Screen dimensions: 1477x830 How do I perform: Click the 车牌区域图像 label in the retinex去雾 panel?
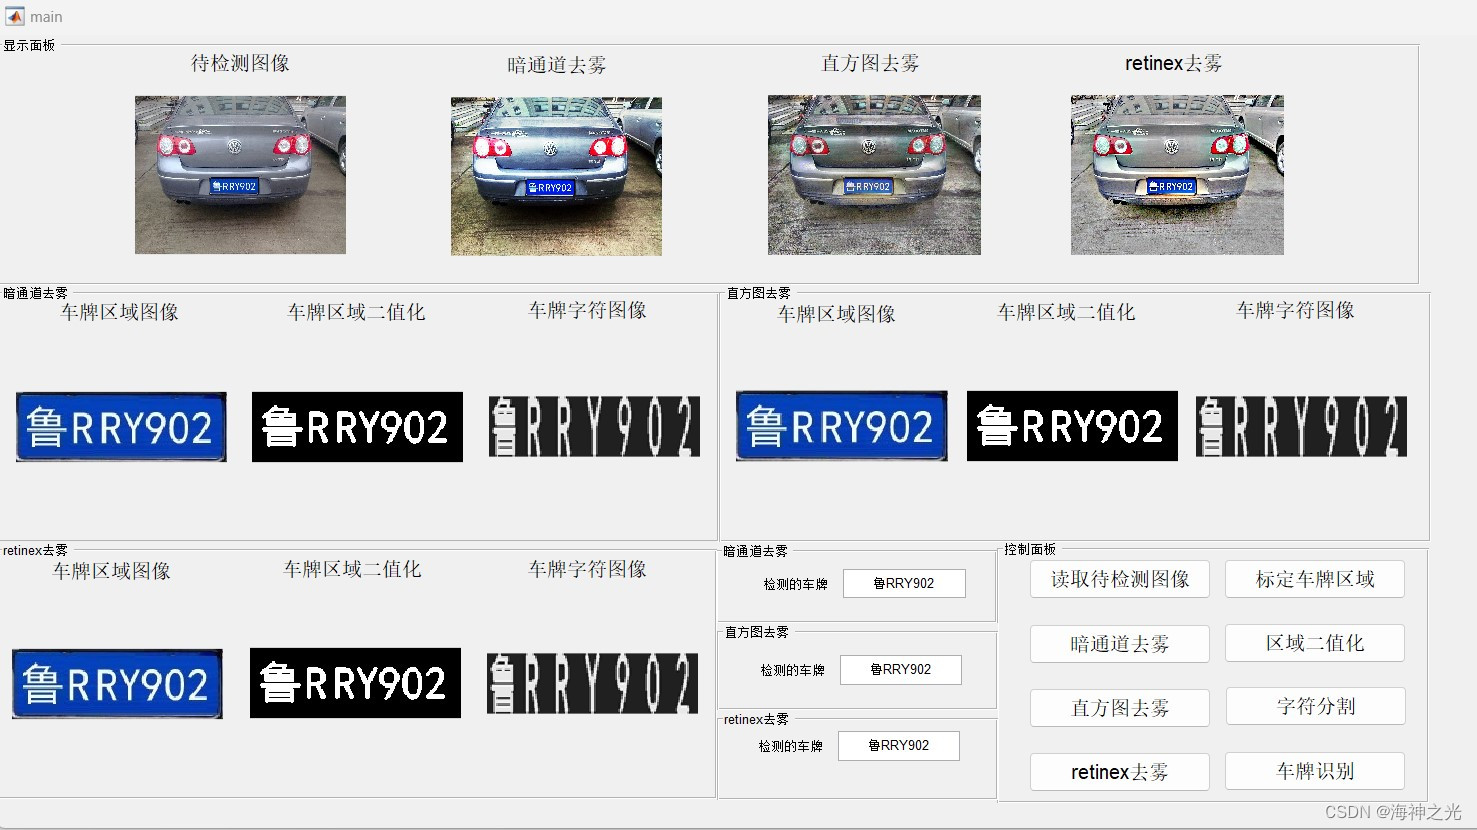[x=111, y=571]
